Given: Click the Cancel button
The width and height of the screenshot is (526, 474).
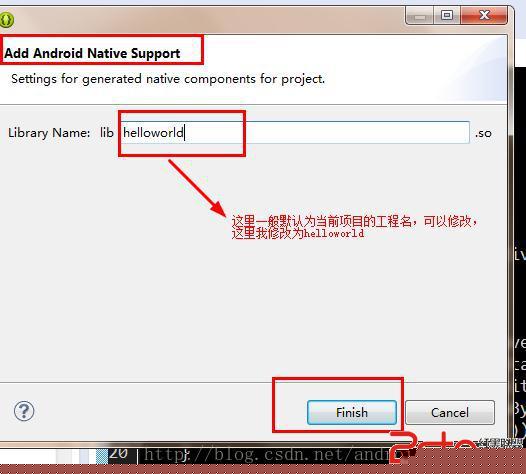Looking at the screenshot, I should 450,412.
